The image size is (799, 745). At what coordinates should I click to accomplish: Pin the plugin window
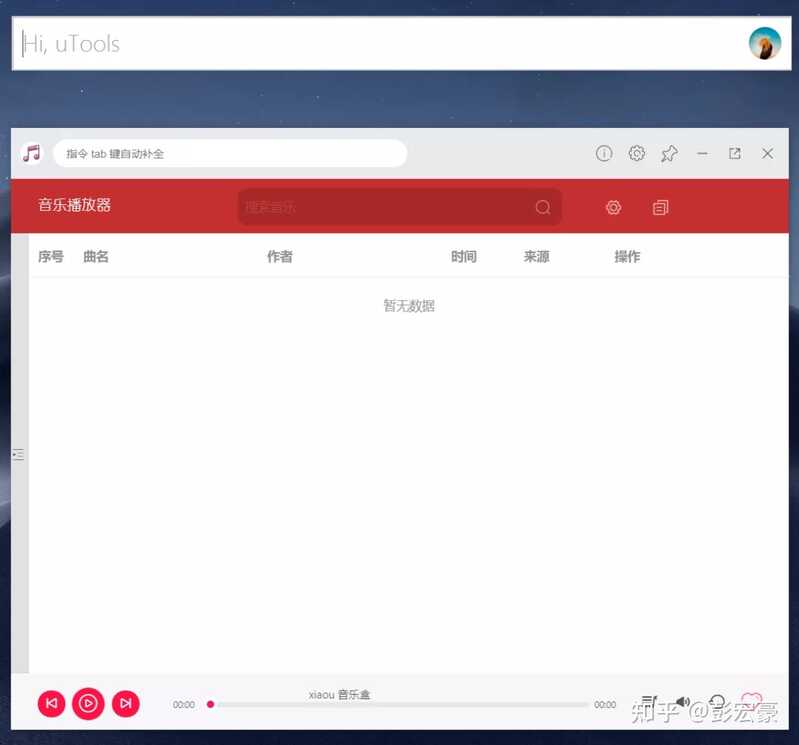click(x=669, y=153)
